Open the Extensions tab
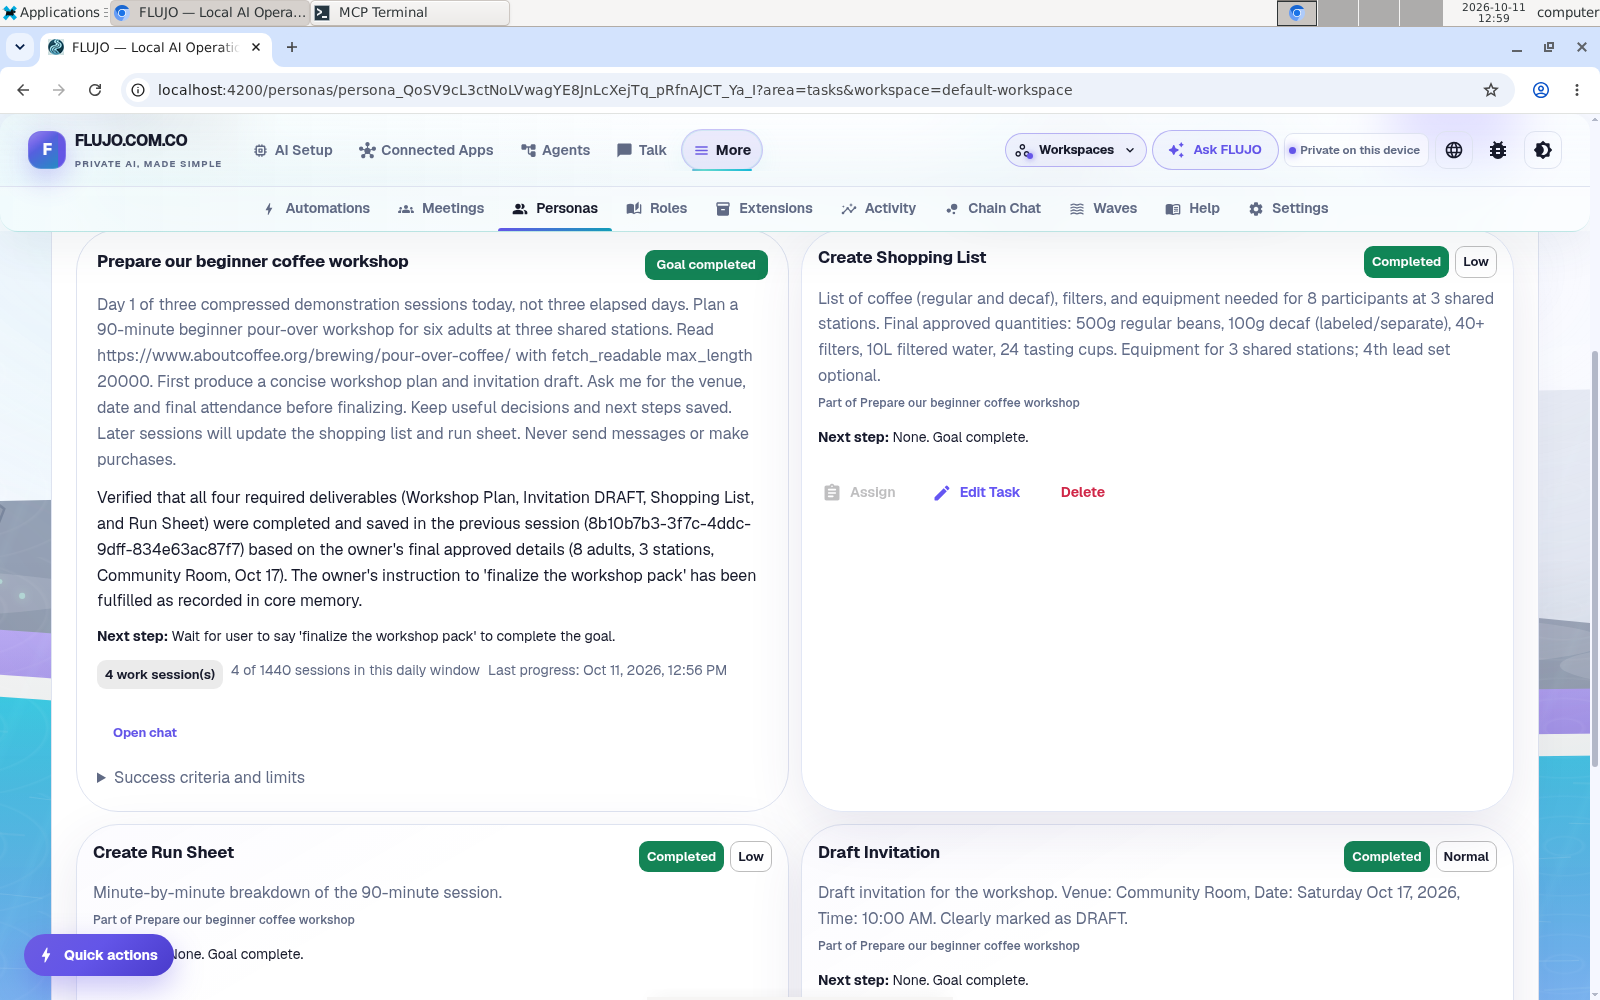This screenshot has width=1600, height=1000. coord(764,209)
